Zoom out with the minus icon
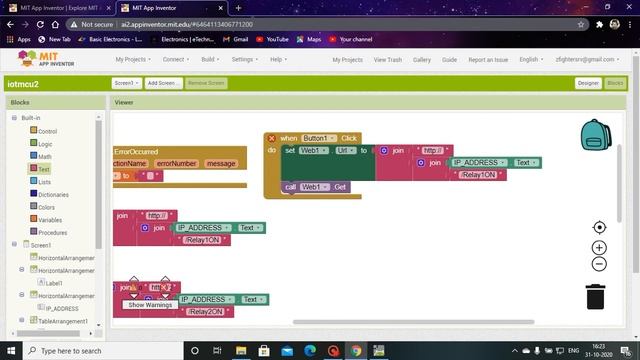The width and height of the screenshot is (640, 360). tap(599, 264)
